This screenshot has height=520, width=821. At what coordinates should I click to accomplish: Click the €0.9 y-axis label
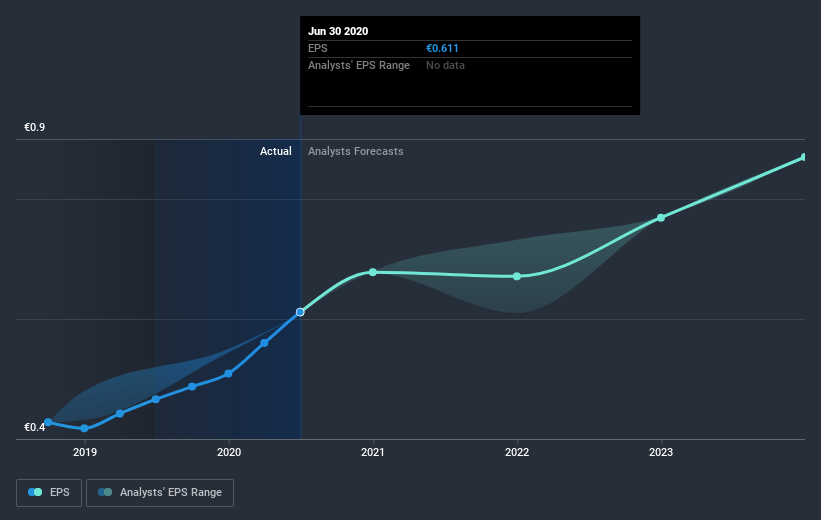pyautogui.click(x=35, y=127)
